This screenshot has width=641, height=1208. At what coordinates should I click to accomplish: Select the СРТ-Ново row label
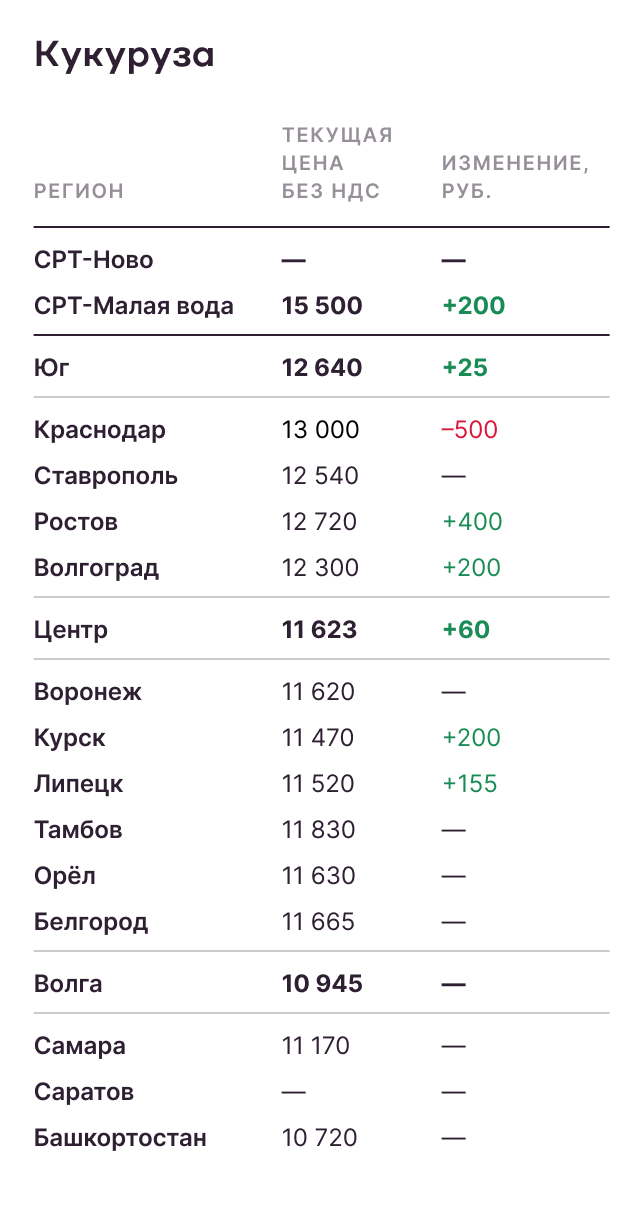tap(94, 260)
